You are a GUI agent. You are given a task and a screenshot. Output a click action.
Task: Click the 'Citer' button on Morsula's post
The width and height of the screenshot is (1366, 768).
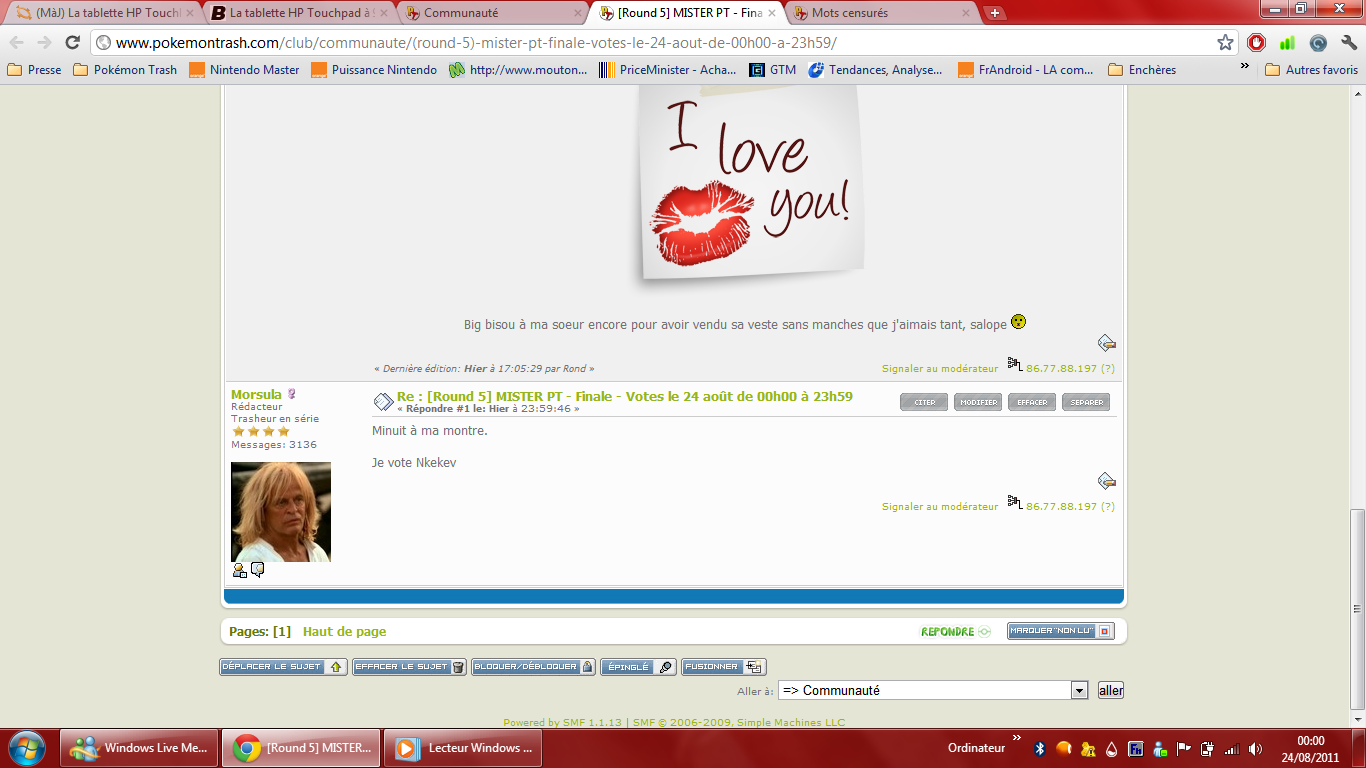click(x=924, y=402)
